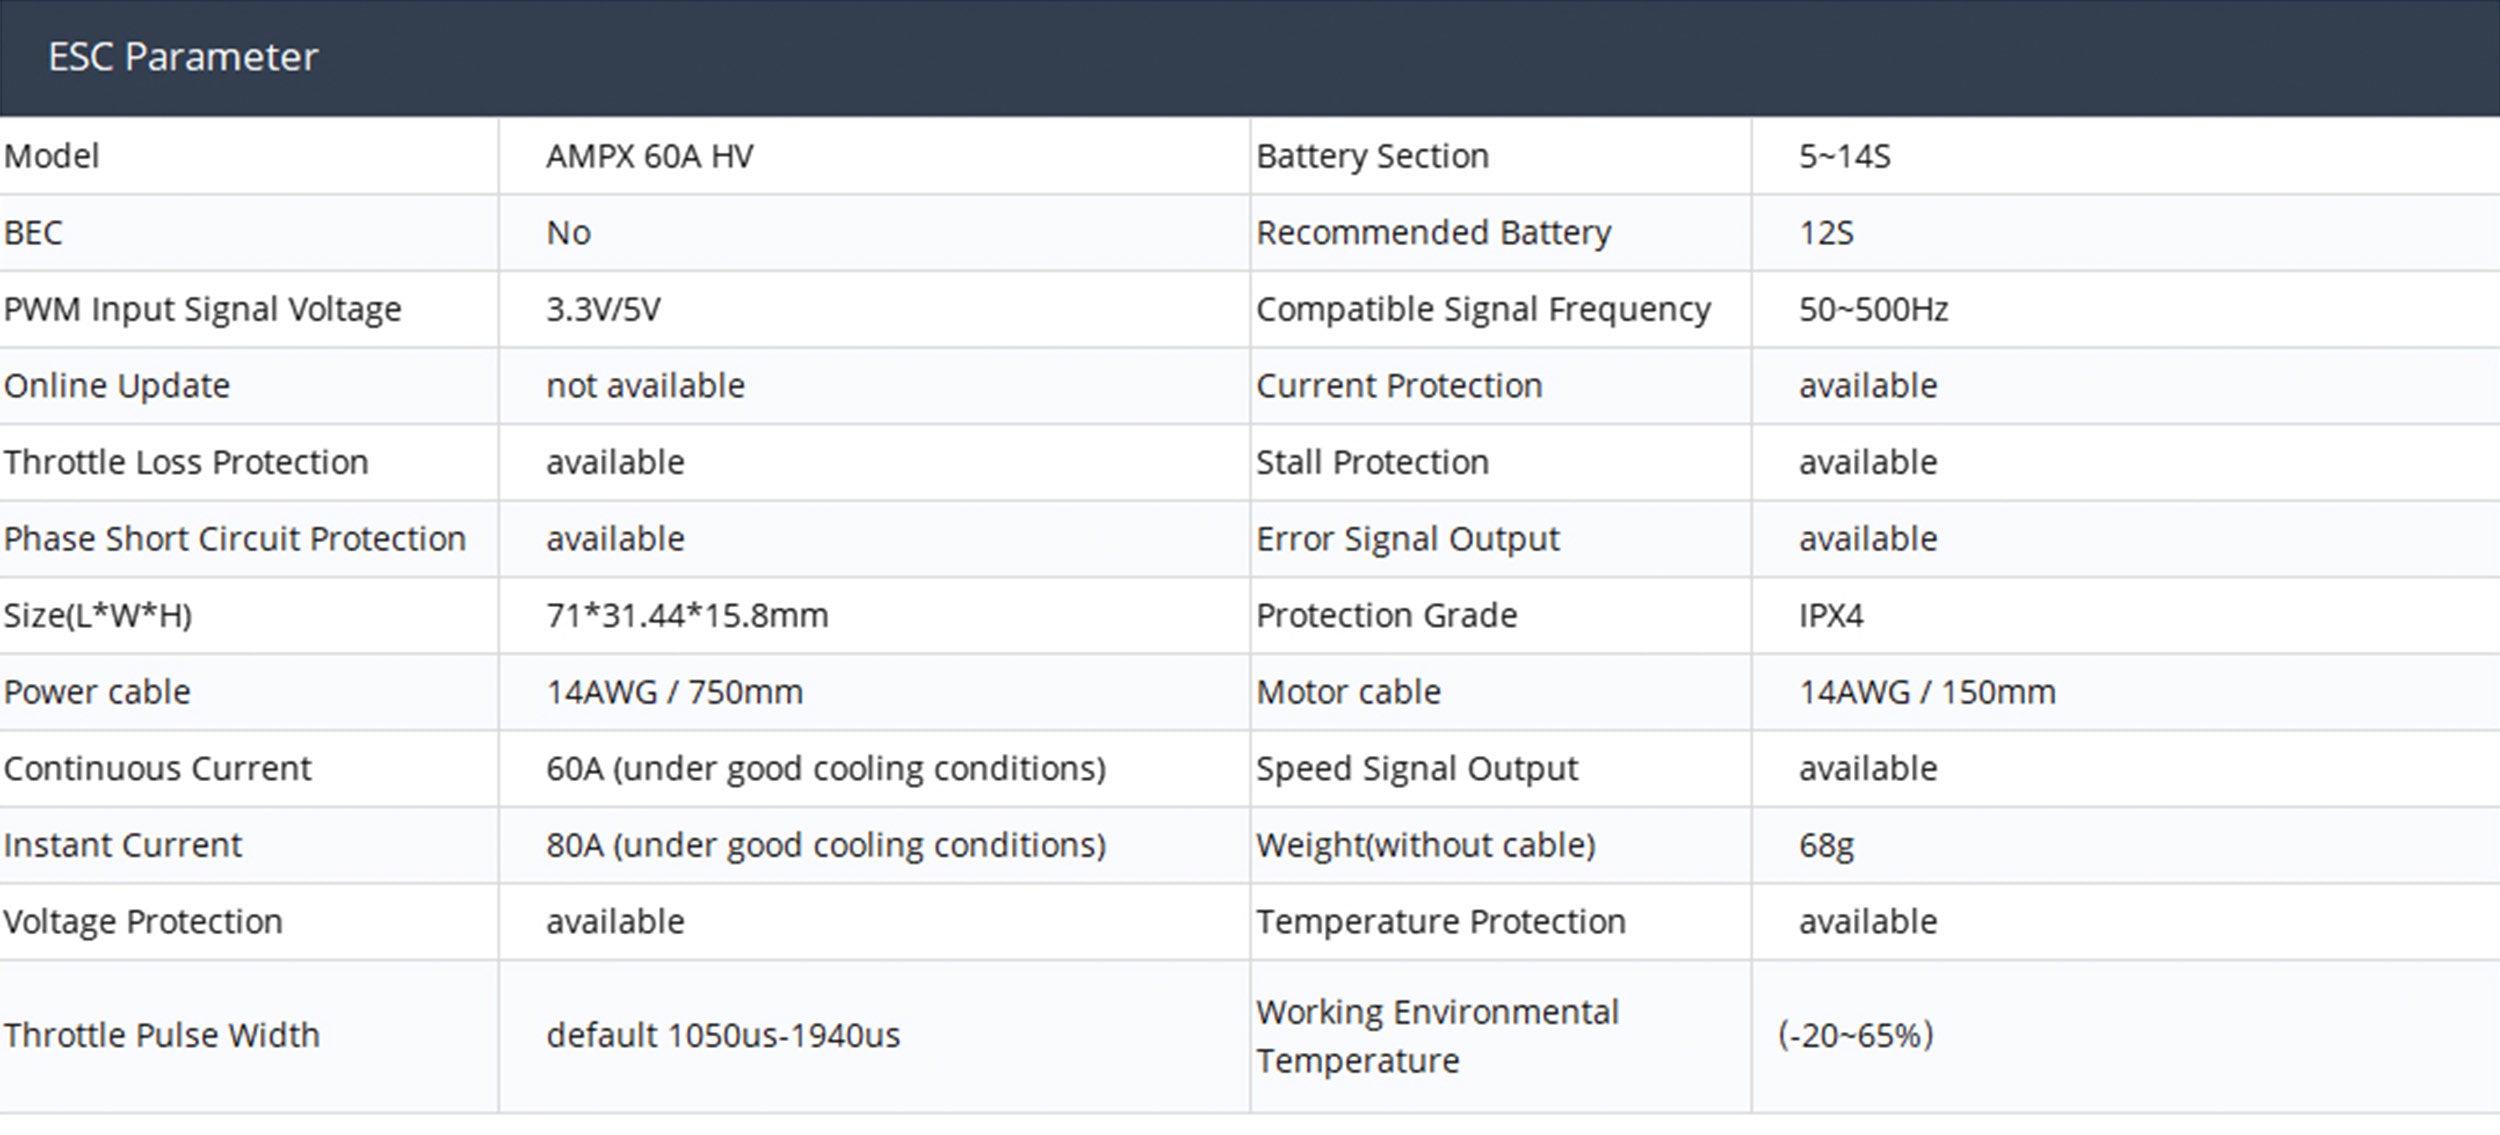
Task: Click the 60A continuous current value
Action: (x=825, y=769)
